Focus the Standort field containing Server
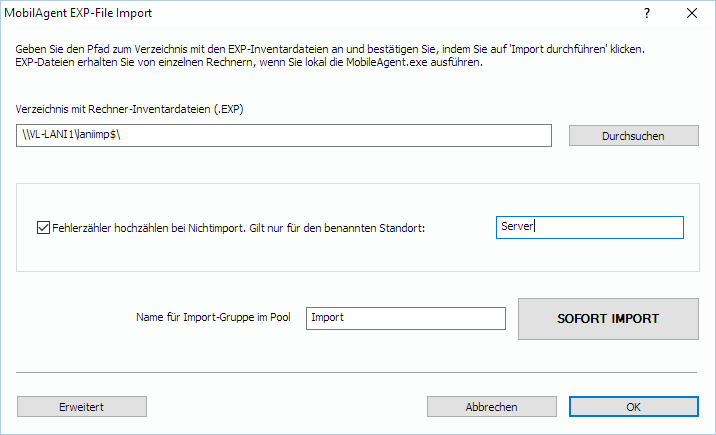The width and height of the screenshot is (716, 435). pos(590,227)
